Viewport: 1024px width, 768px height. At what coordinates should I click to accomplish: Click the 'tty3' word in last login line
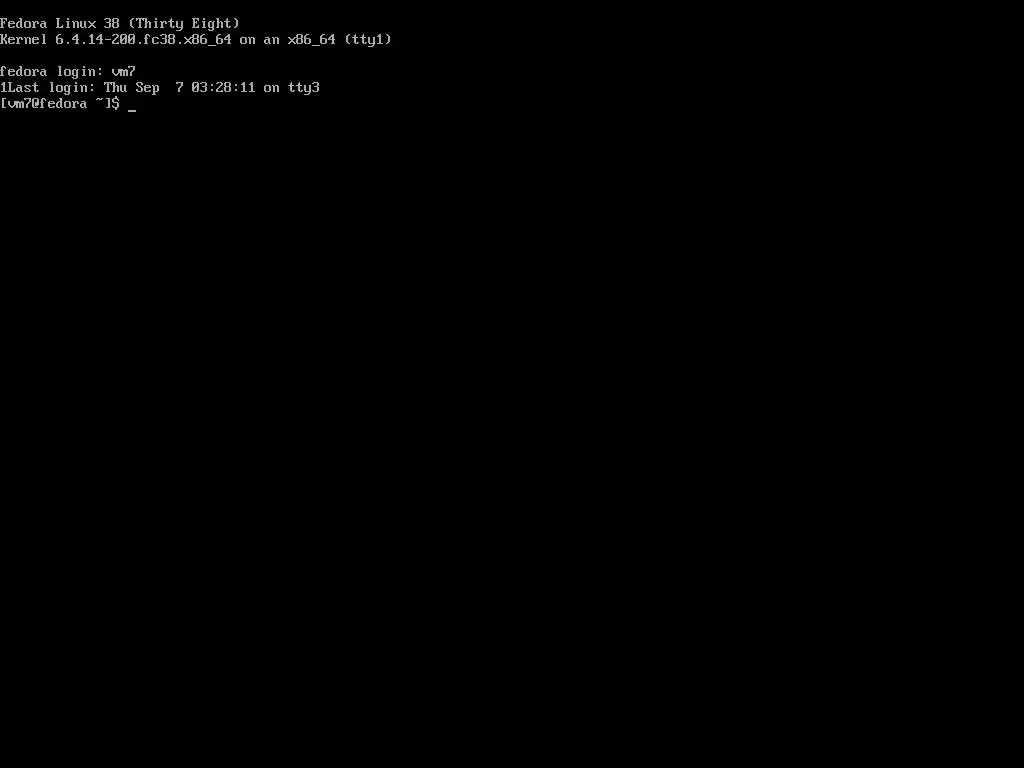(304, 88)
